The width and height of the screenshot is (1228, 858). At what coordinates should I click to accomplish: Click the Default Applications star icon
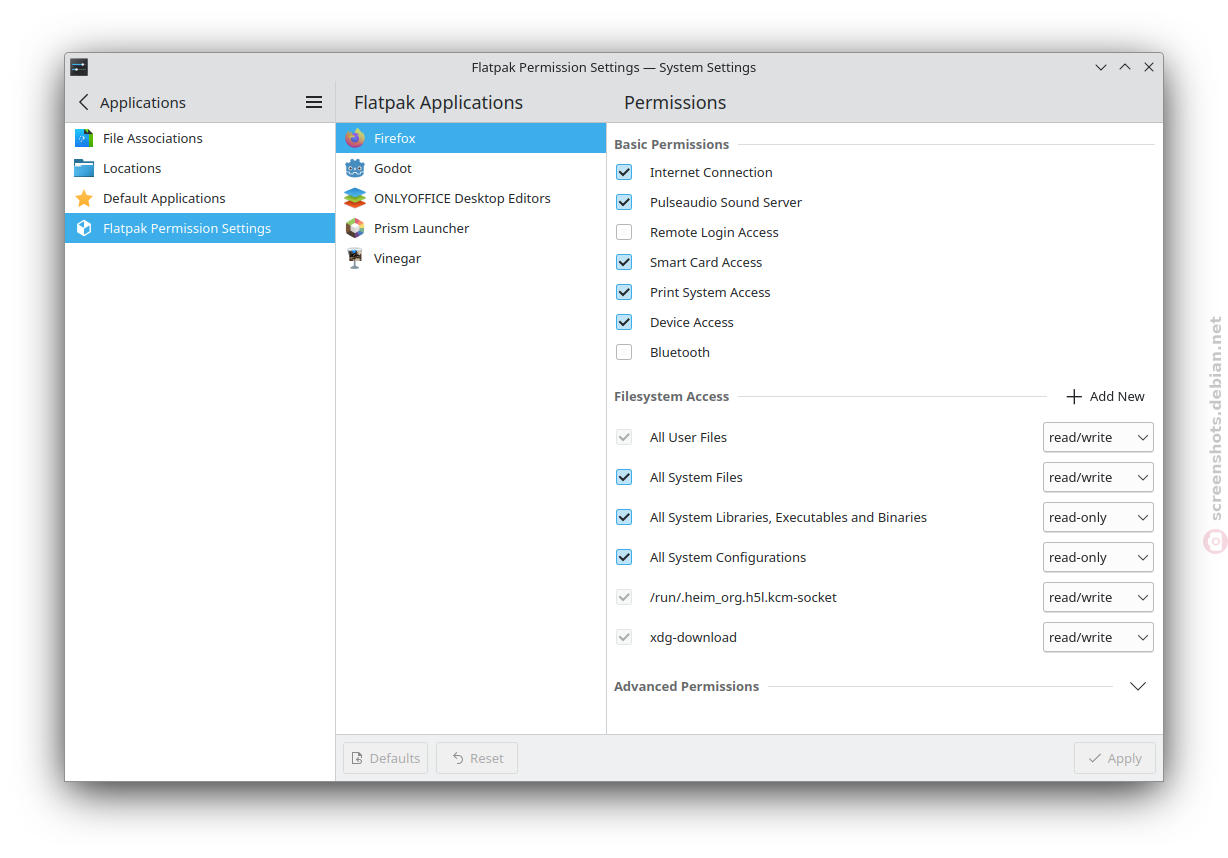click(84, 198)
